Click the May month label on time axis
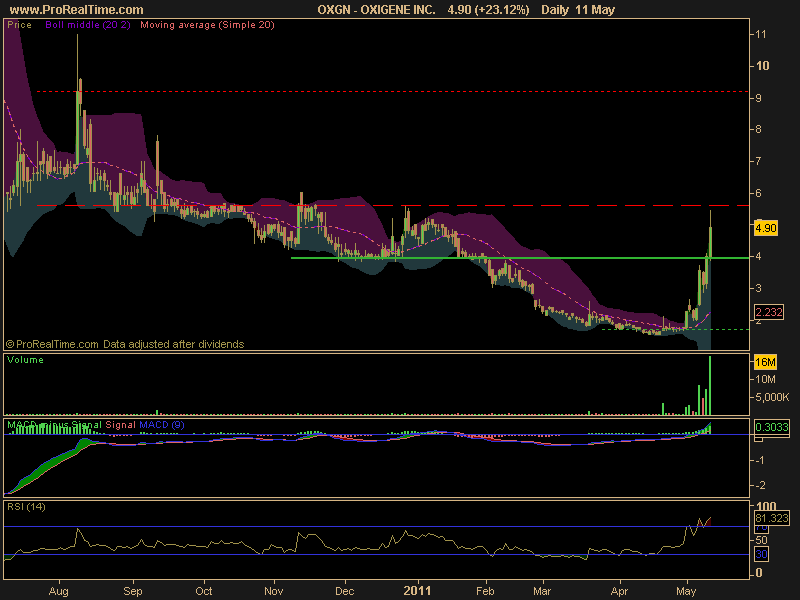Viewport: 800px width, 600px height. [x=686, y=591]
